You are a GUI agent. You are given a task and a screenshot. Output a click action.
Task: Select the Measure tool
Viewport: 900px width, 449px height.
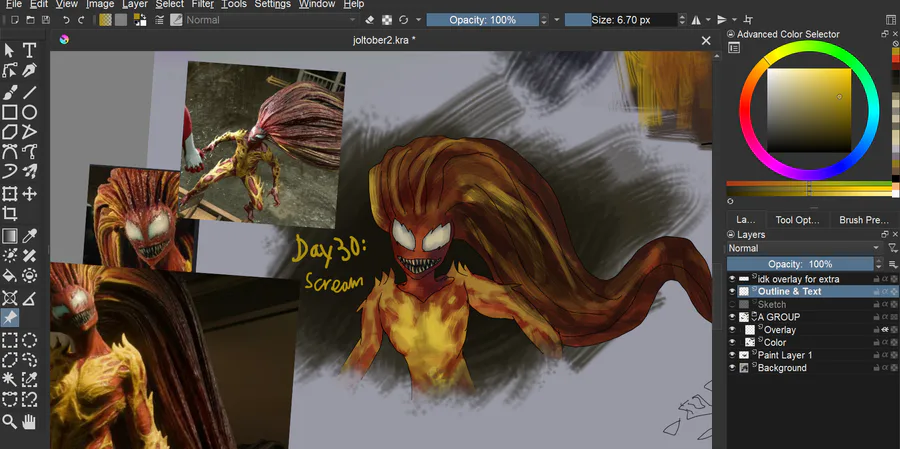[30, 298]
